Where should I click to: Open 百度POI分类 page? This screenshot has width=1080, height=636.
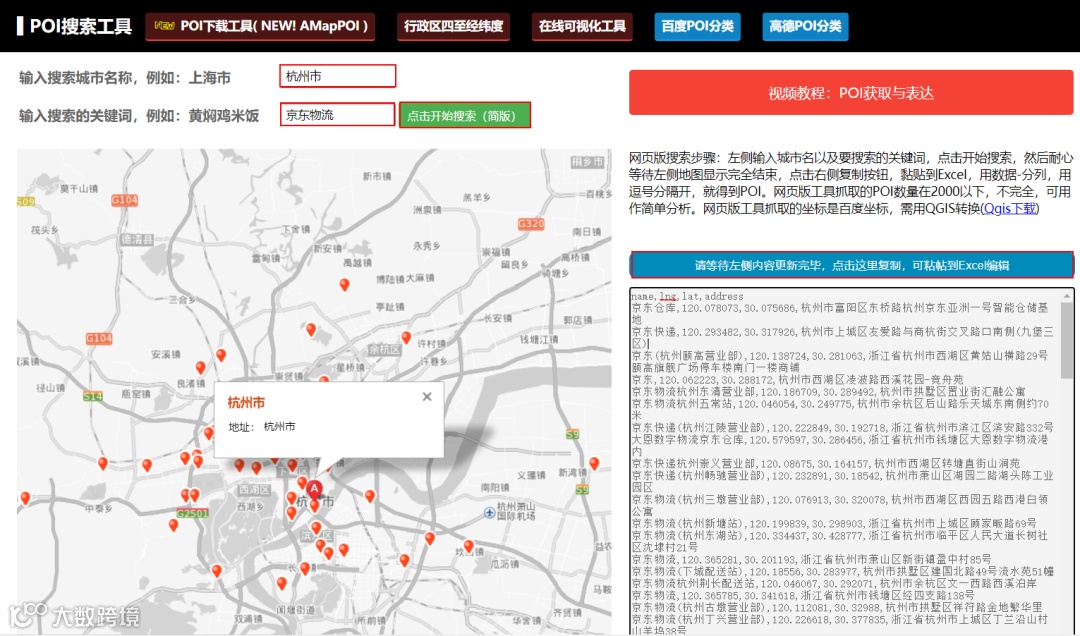(697, 26)
